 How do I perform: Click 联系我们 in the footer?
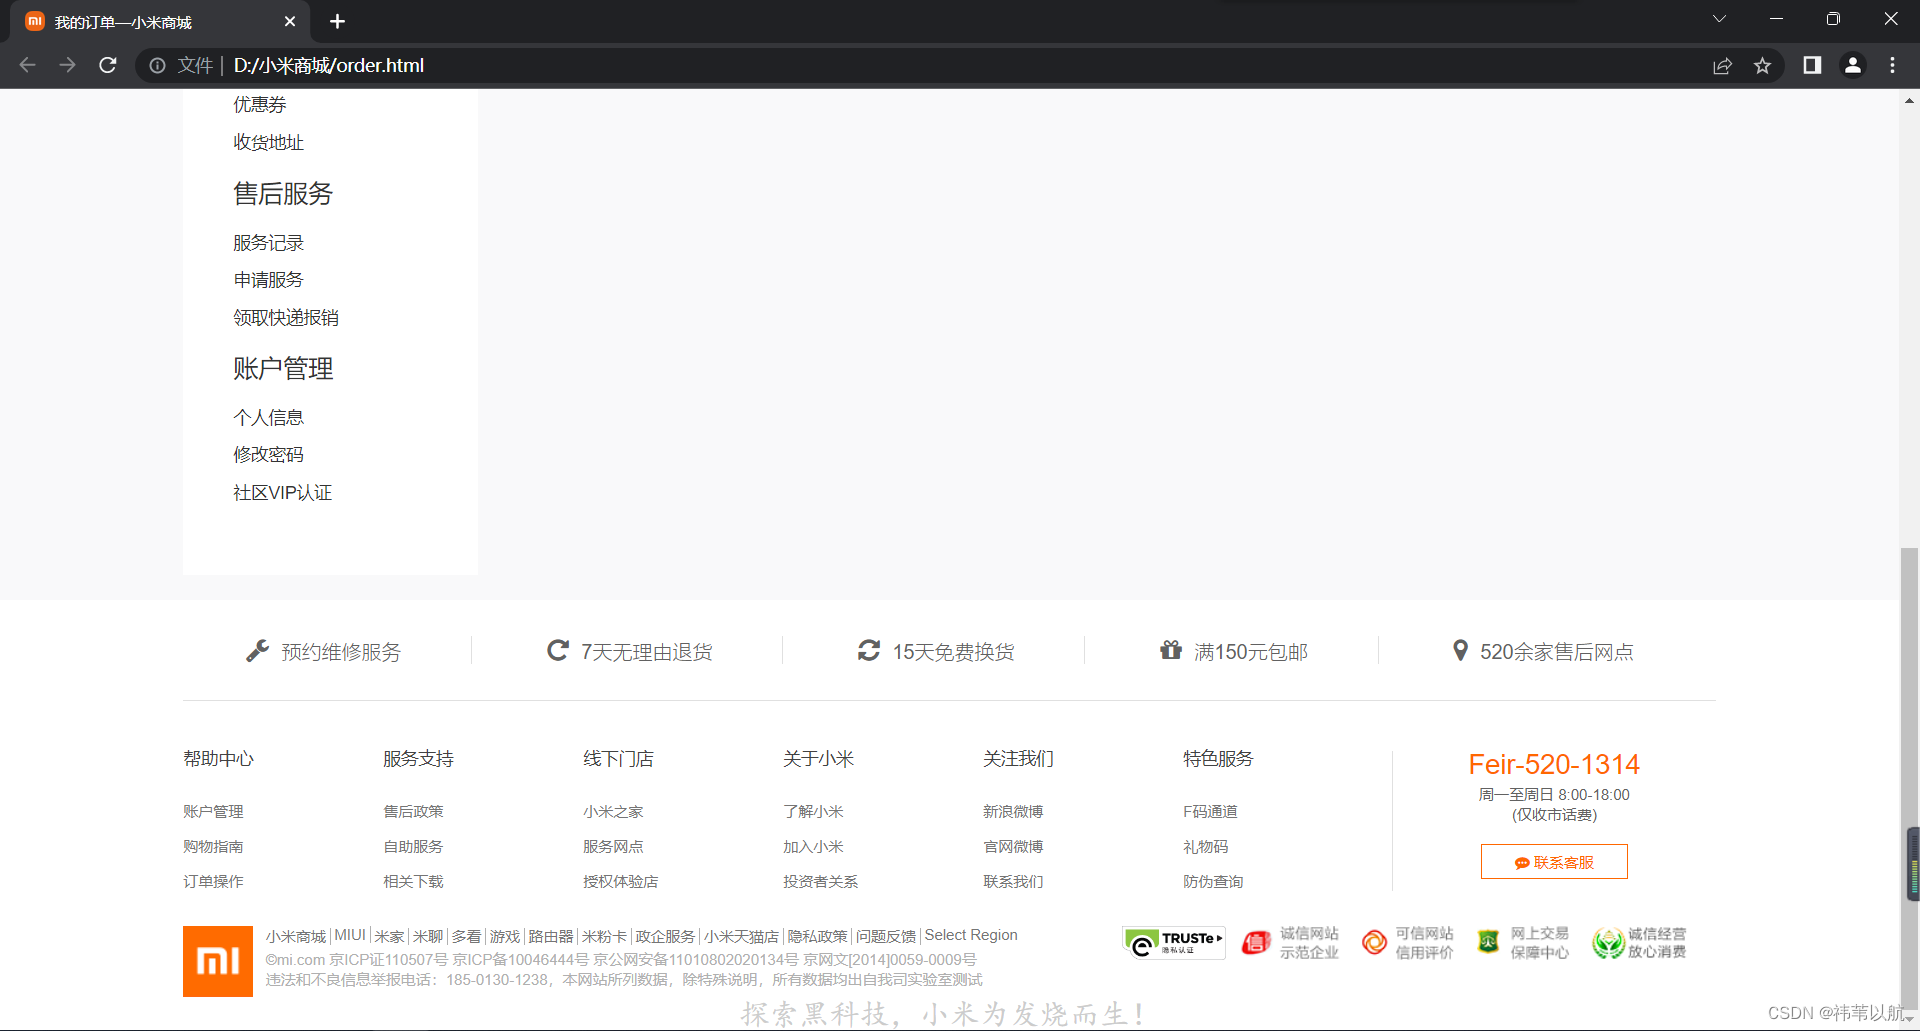pyautogui.click(x=1013, y=881)
